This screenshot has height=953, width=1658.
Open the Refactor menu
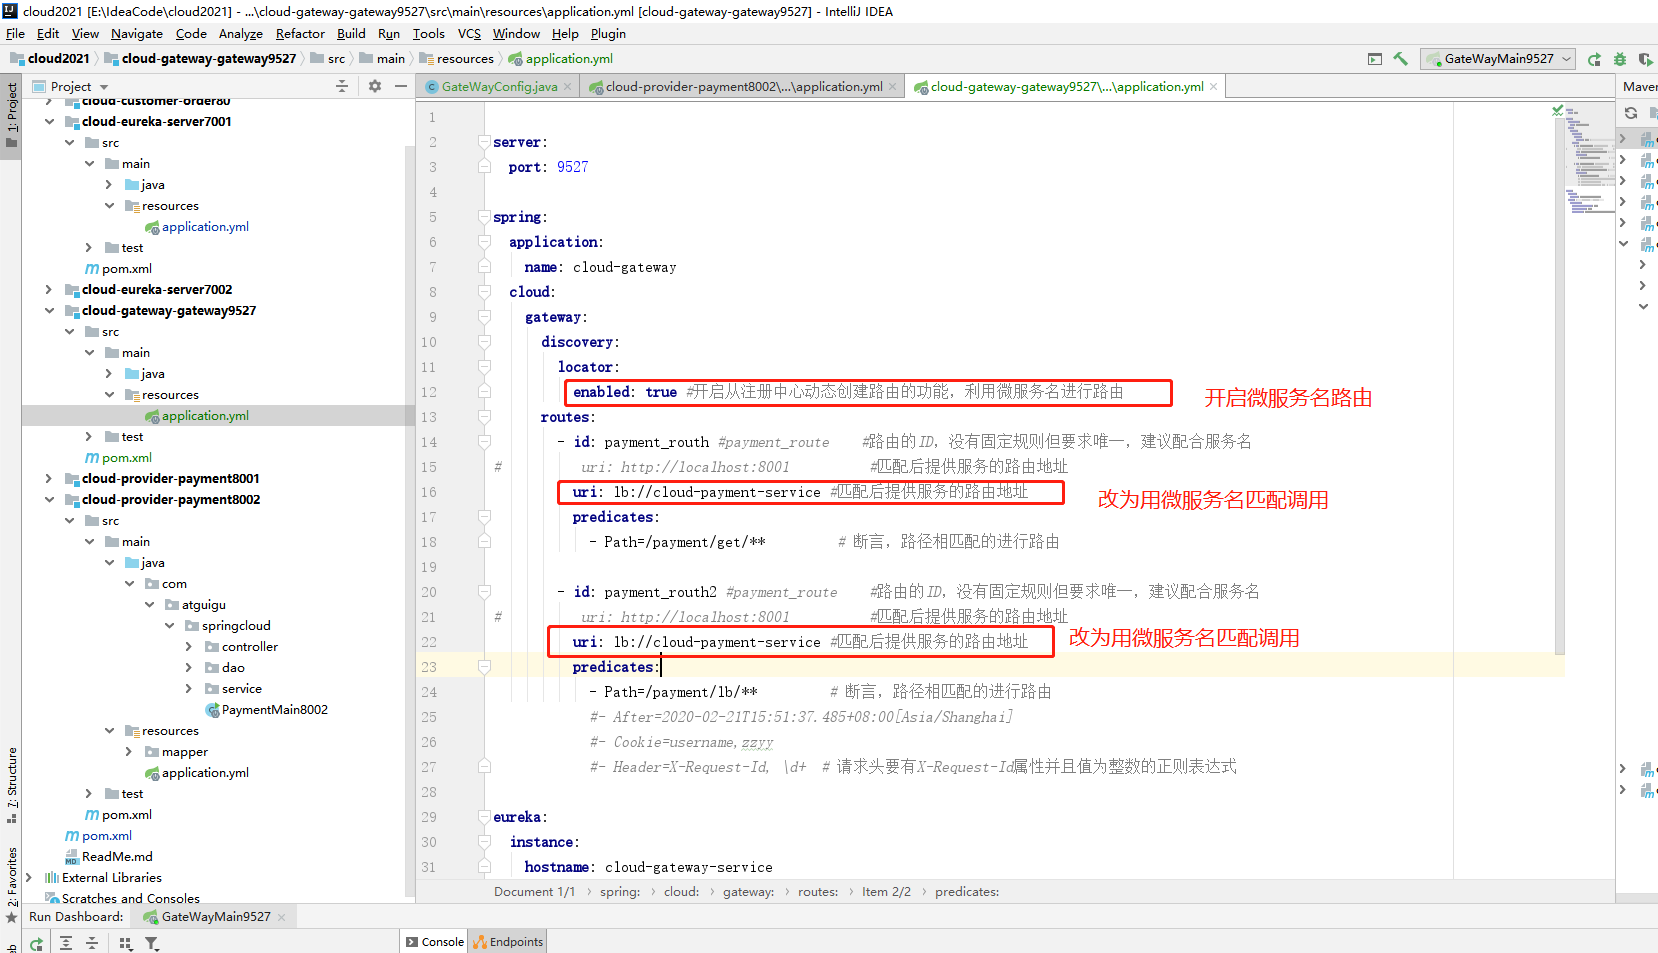pos(300,33)
